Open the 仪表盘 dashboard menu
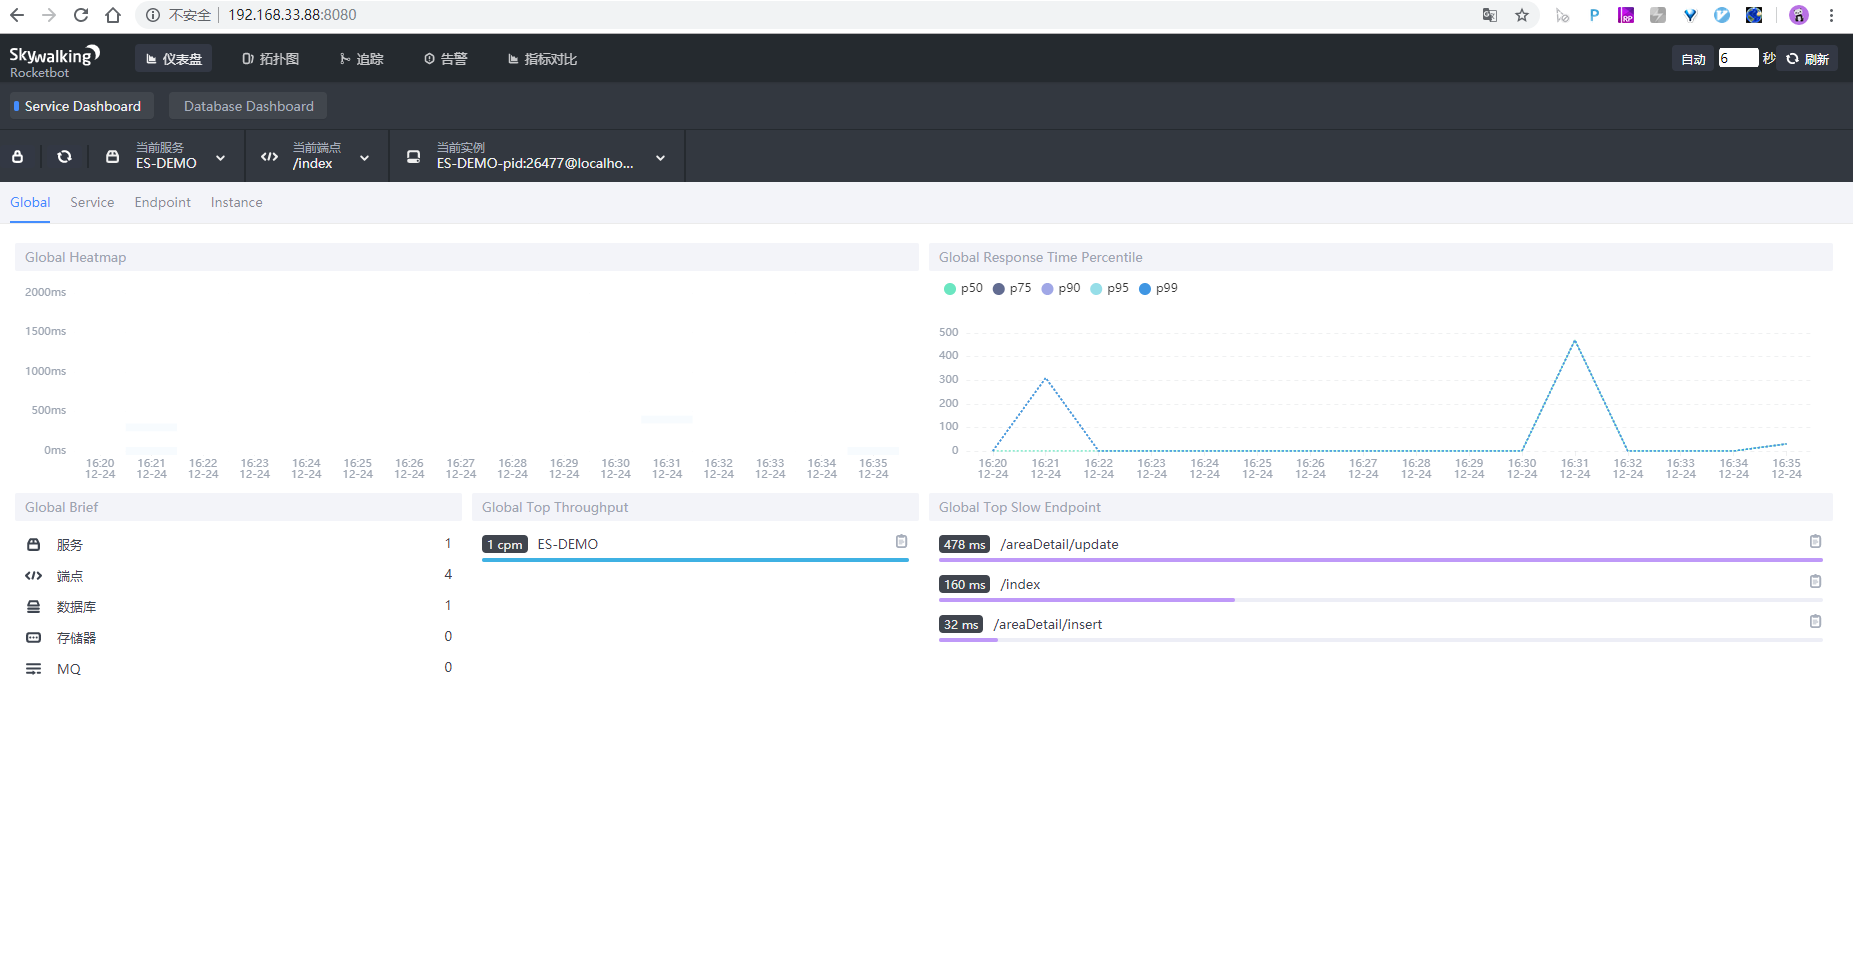Screen dimensions: 1853x968 coord(174,59)
